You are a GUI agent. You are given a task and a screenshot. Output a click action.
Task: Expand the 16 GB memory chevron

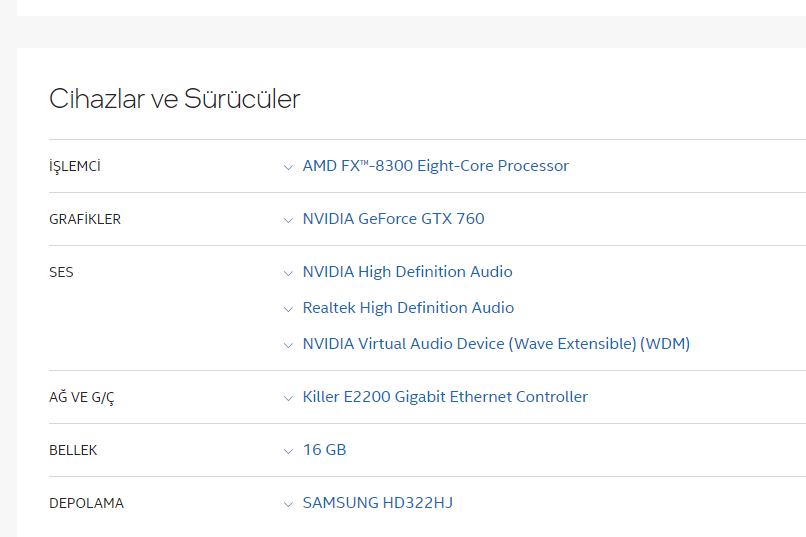tap(288, 451)
